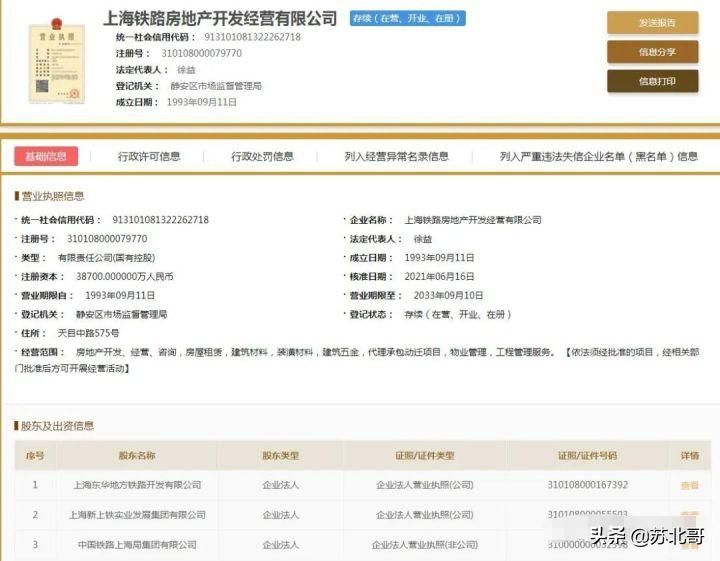The image size is (720, 561).
Task: Click business term end 2033年09月10日
Action: click(x=448, y=295)
